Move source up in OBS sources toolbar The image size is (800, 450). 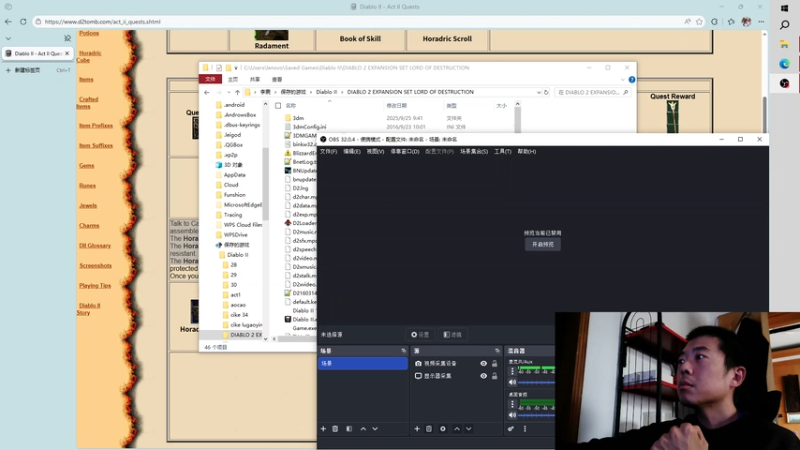point(457,429)
